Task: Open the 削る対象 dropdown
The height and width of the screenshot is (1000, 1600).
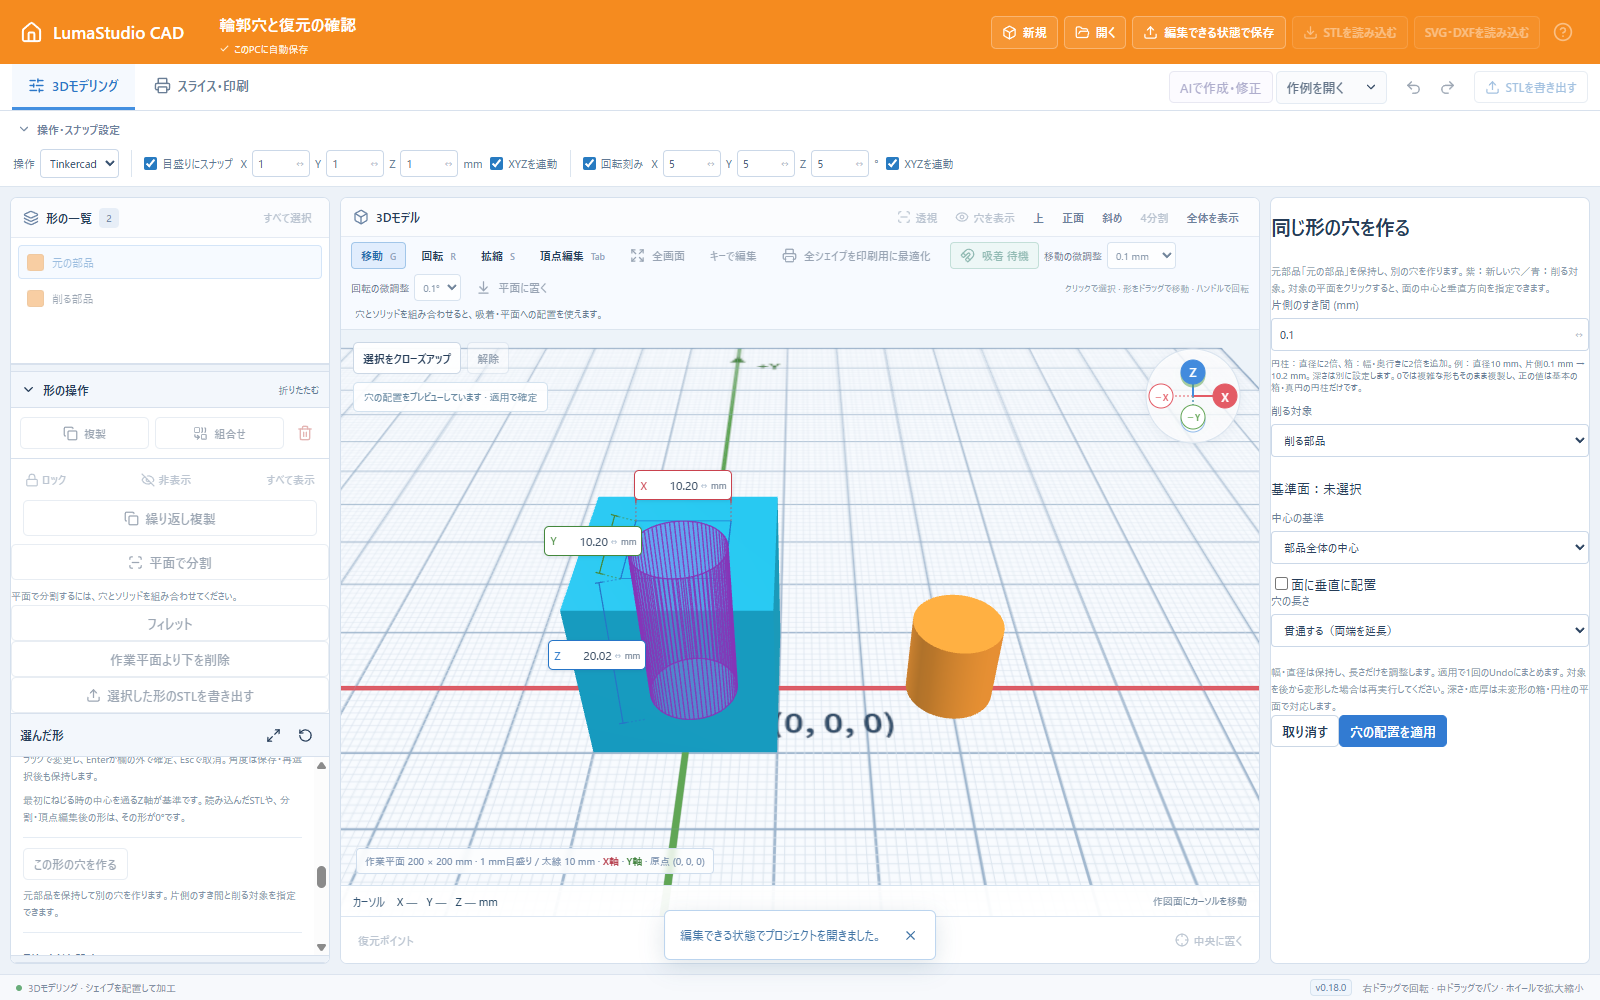Action: point(1429,440)
